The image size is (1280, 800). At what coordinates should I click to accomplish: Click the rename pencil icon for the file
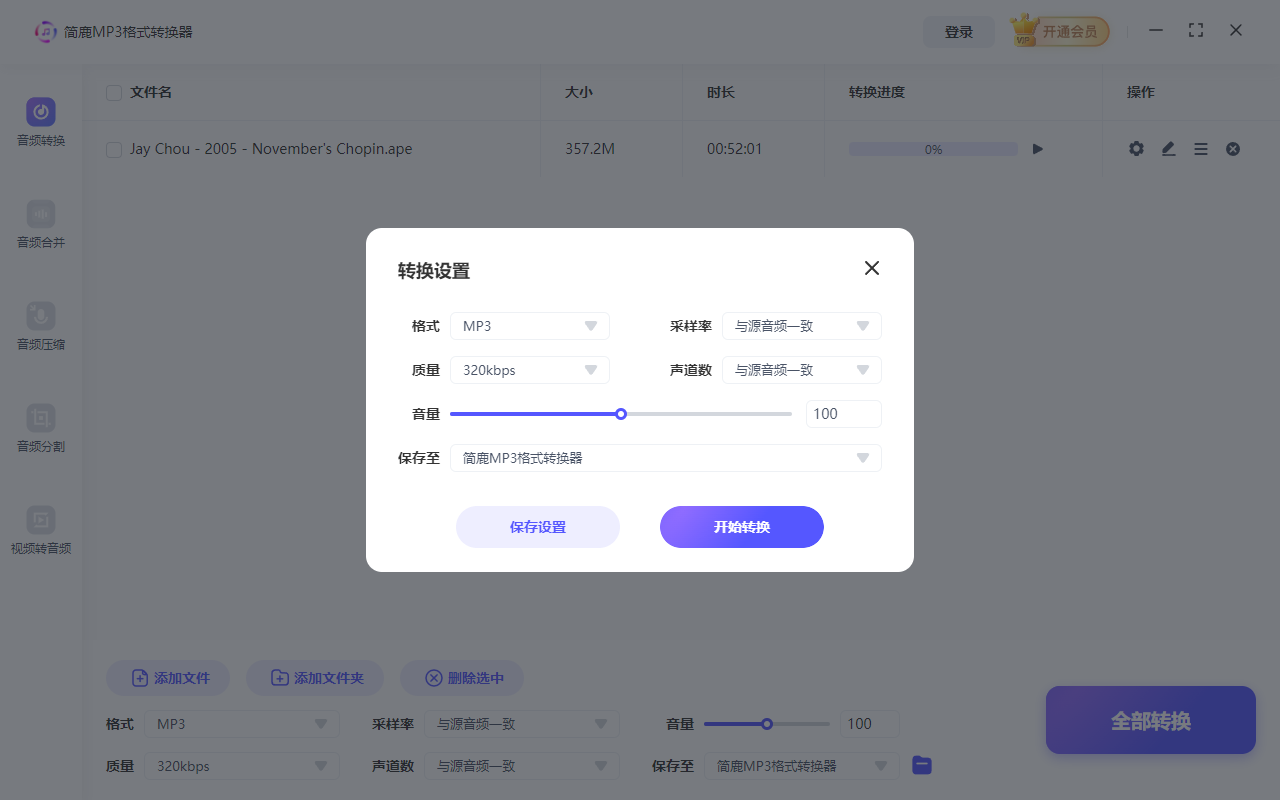tap(1168, 148)
